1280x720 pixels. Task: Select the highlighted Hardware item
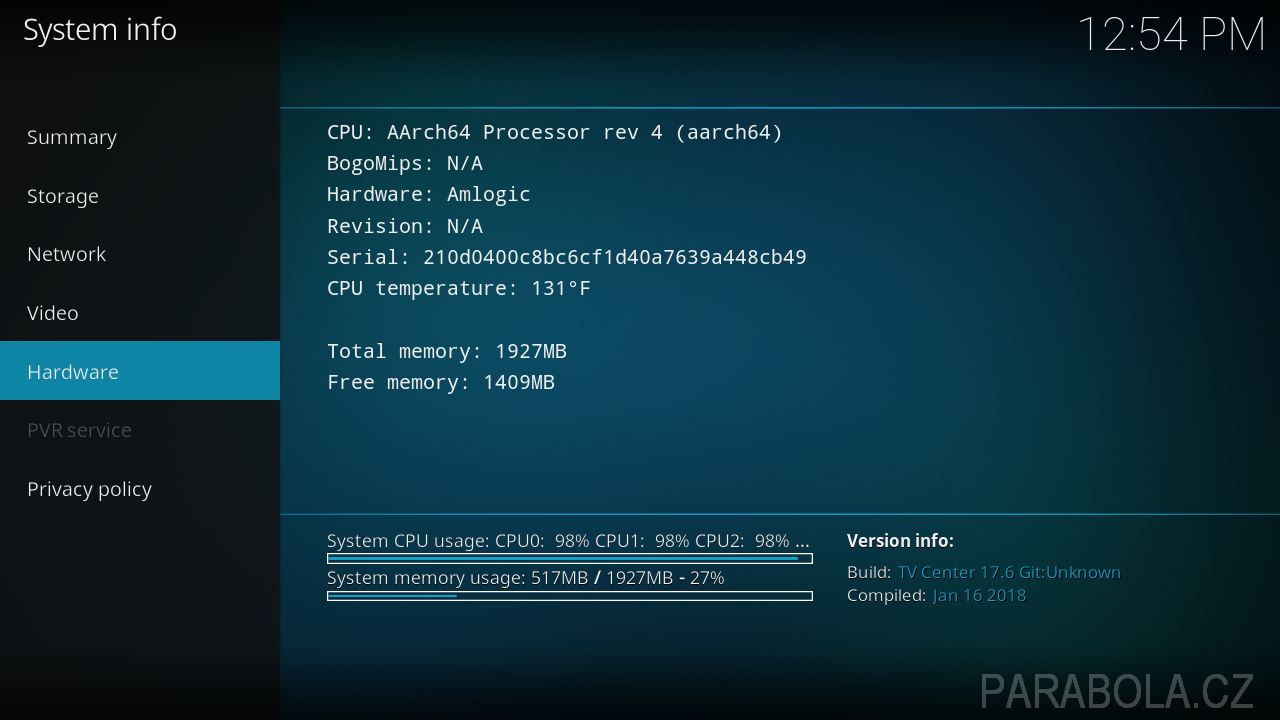140,371
